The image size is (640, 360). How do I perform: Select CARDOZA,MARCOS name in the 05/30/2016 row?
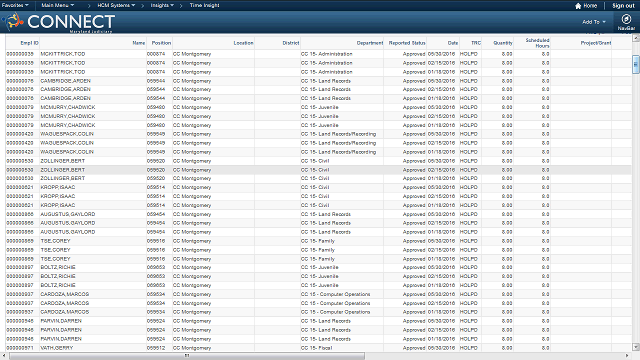click(64, 294)
